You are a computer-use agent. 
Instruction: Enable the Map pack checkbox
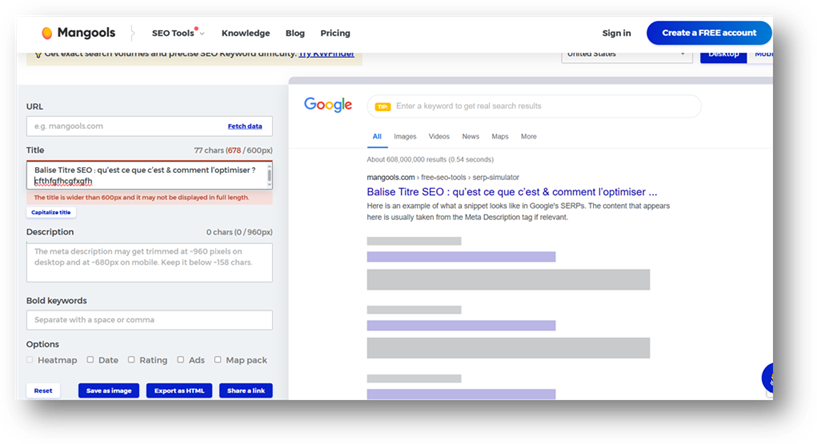[218, 360]
